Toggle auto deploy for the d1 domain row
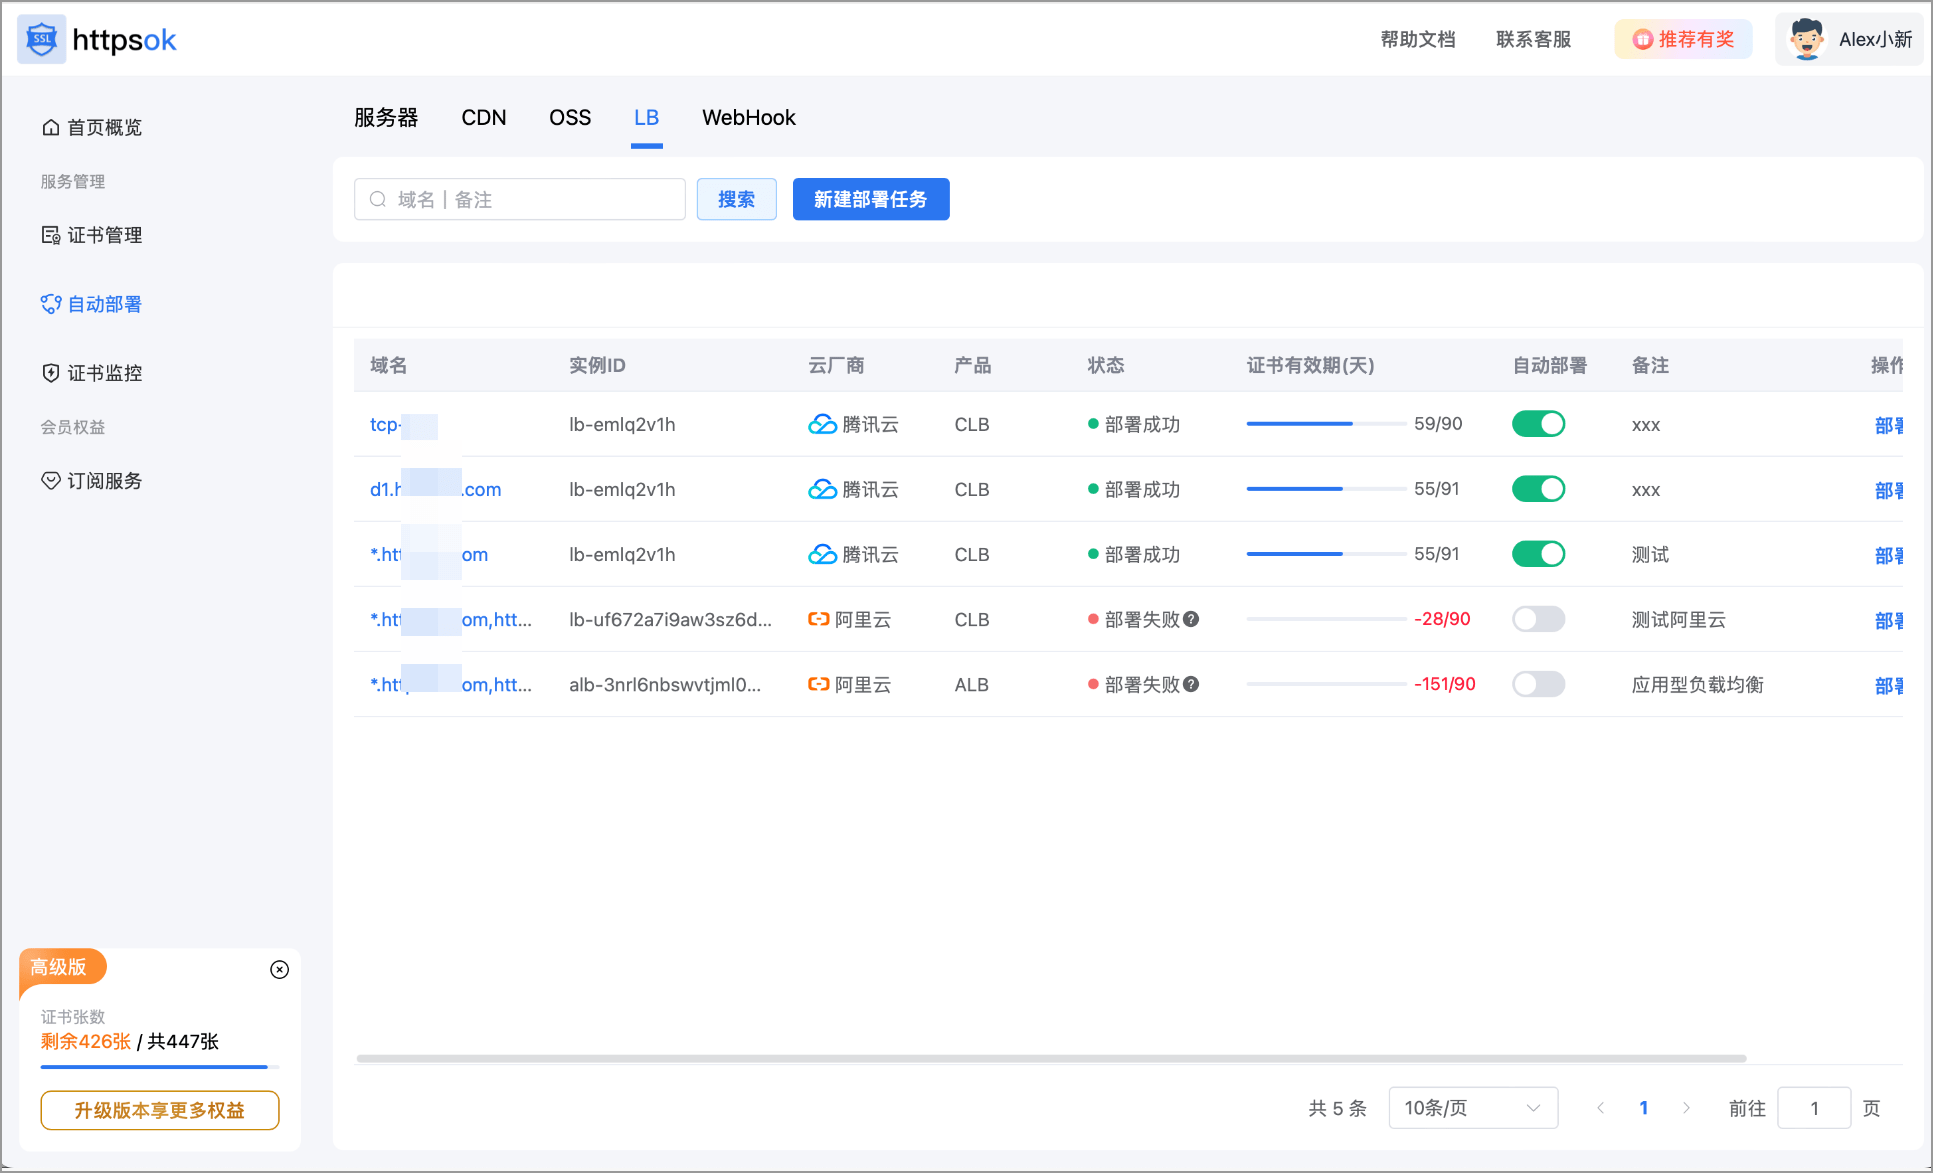This screenshot has height=1173, width=1933. pos(1538,489)
